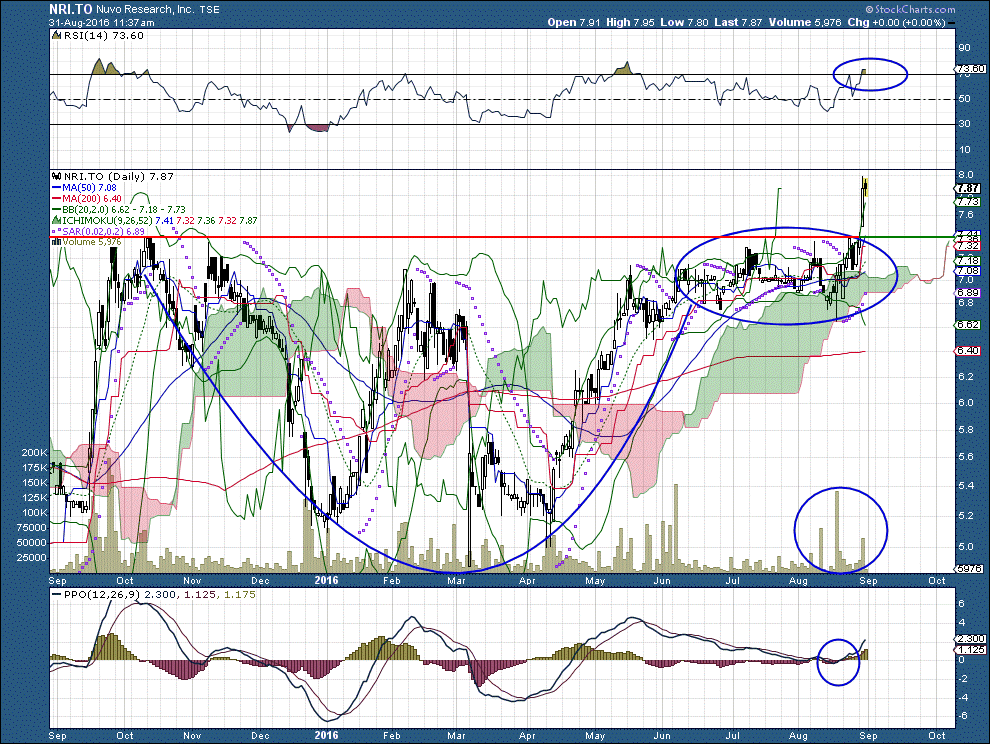
Task: Click the 7.08 MA50 price tag
Action: click(x=968, y=270)
